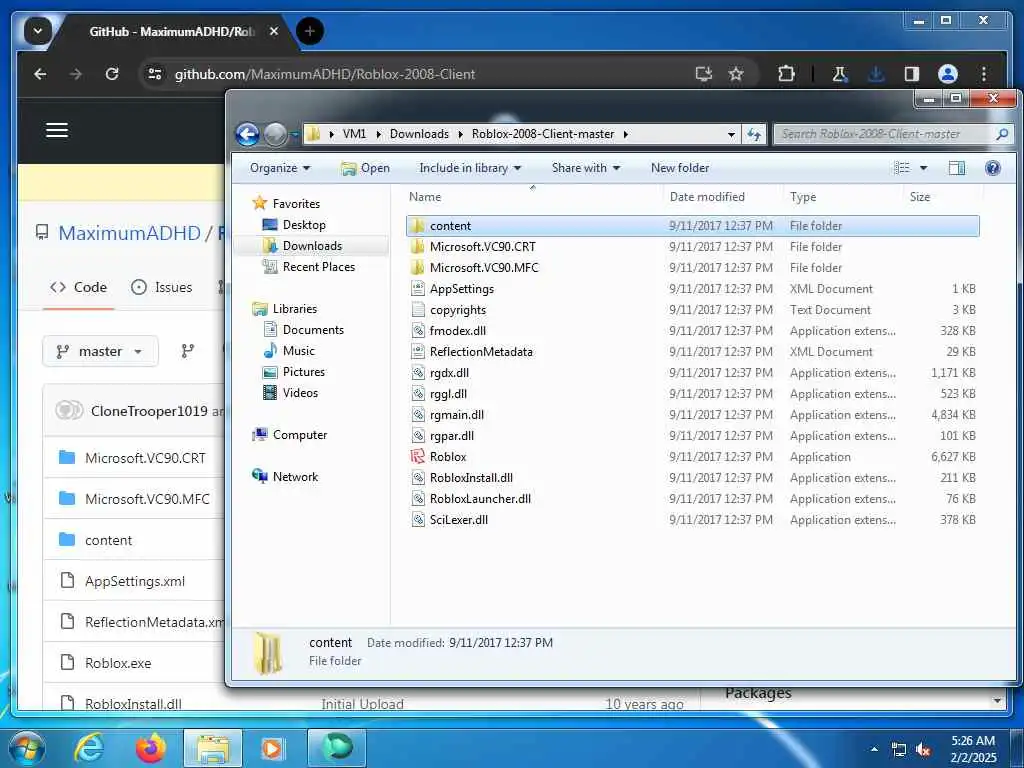The height and width of the screenshot is (768, 1024).
Task: Select SciLexer.dll file row
Action: [692, 520]
